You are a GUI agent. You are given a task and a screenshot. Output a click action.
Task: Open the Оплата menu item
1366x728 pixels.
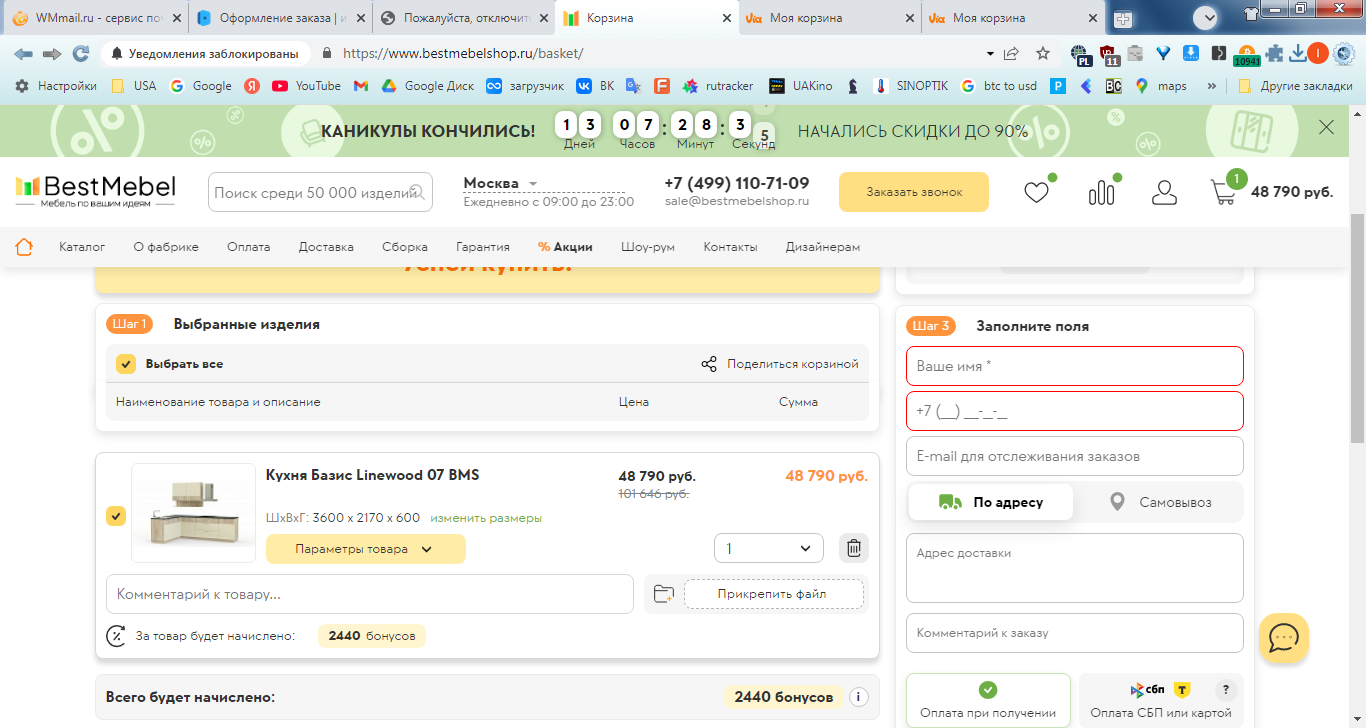(248, 247)
